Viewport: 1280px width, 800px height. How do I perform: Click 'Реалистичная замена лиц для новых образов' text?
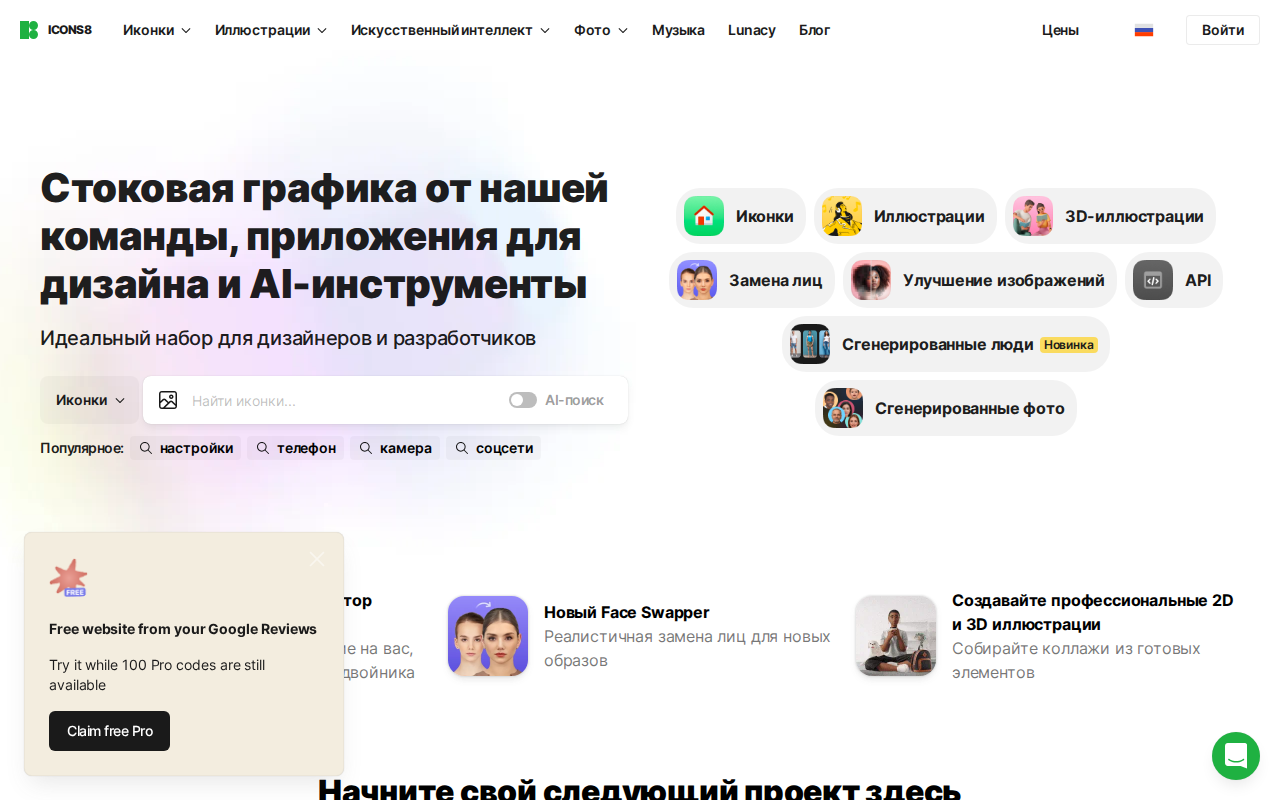[x=687, y=648]
